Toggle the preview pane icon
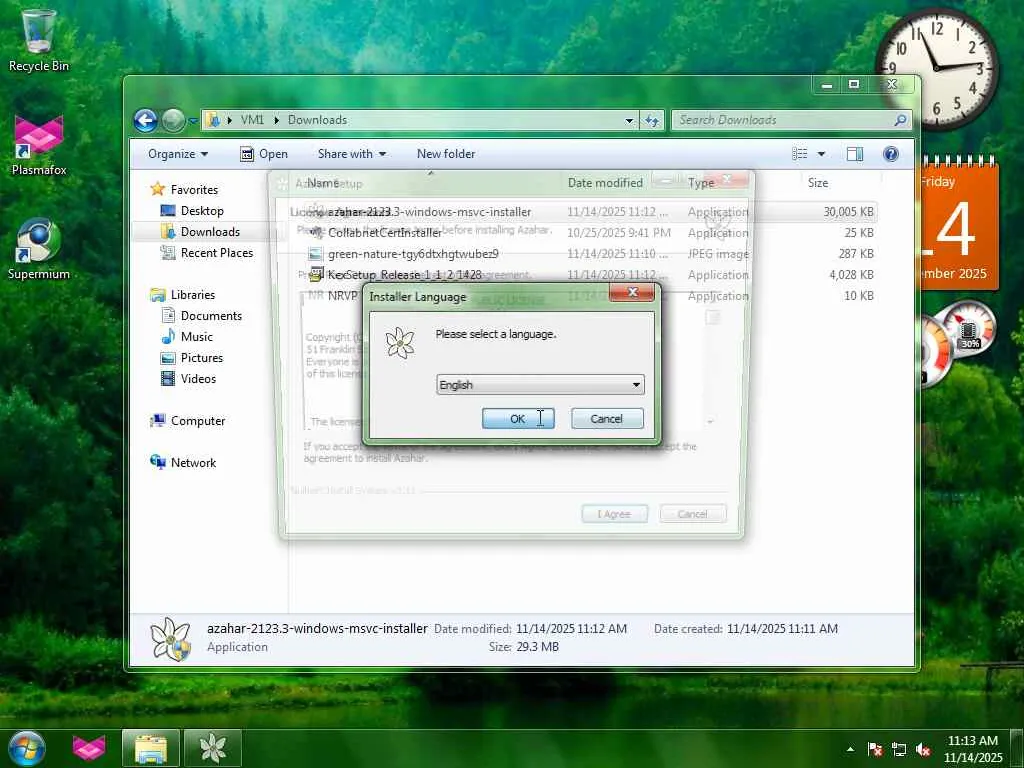Image resolution: width=1024 pixels, height=768 pixels. pyautogui.click(x=855, y=154)
